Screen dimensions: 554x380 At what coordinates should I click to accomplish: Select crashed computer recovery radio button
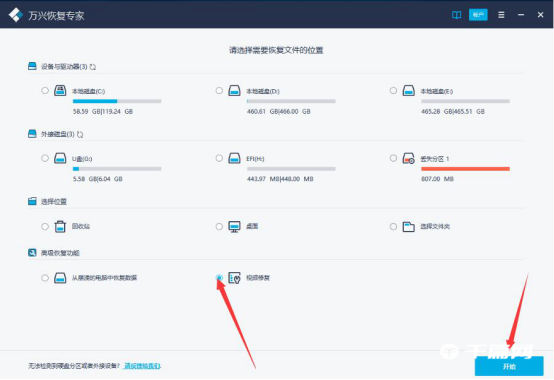tap(45, 278)
